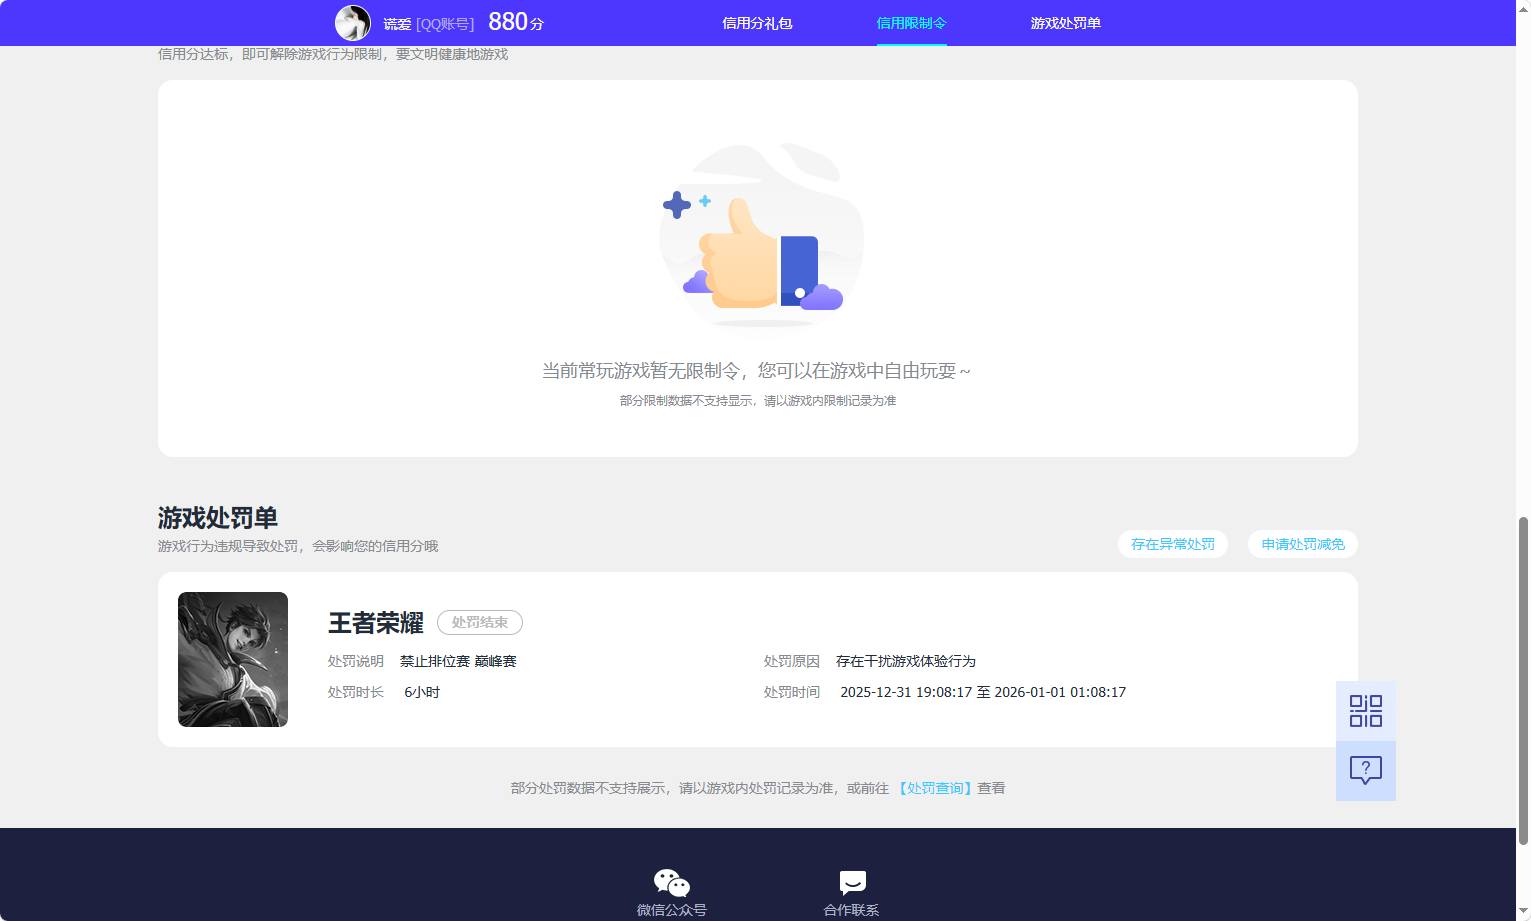Viewport: 1531px width, 921px height.
Task: Click the penalty time range 2025-12-31 19:08:17
Action: (x=983, y=692)
